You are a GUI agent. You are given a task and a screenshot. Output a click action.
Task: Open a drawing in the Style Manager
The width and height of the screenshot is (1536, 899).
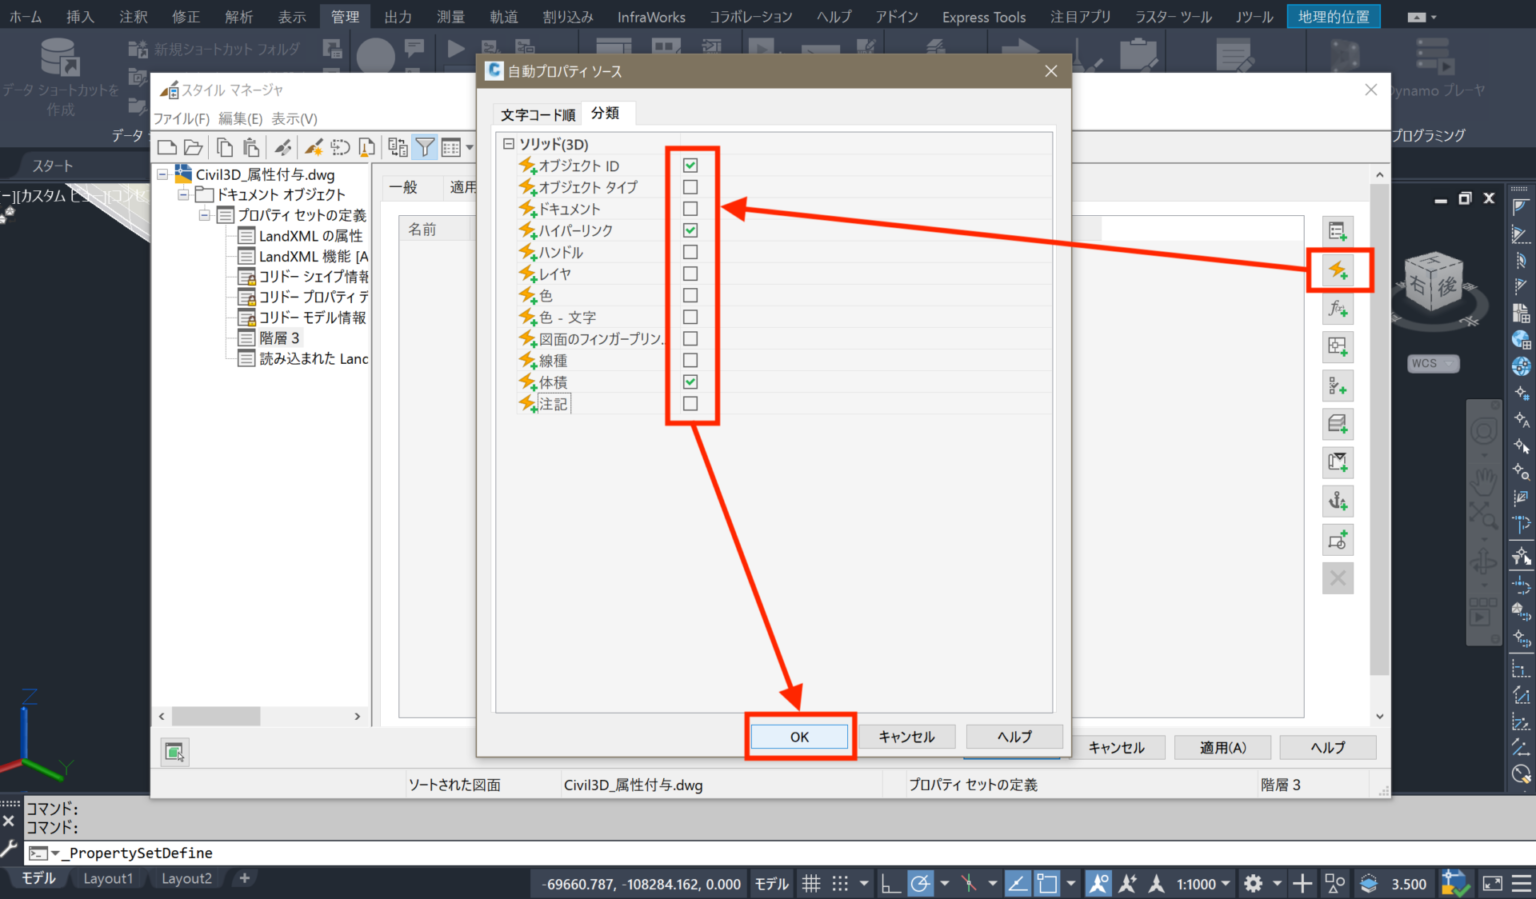(x=194, y=147)
